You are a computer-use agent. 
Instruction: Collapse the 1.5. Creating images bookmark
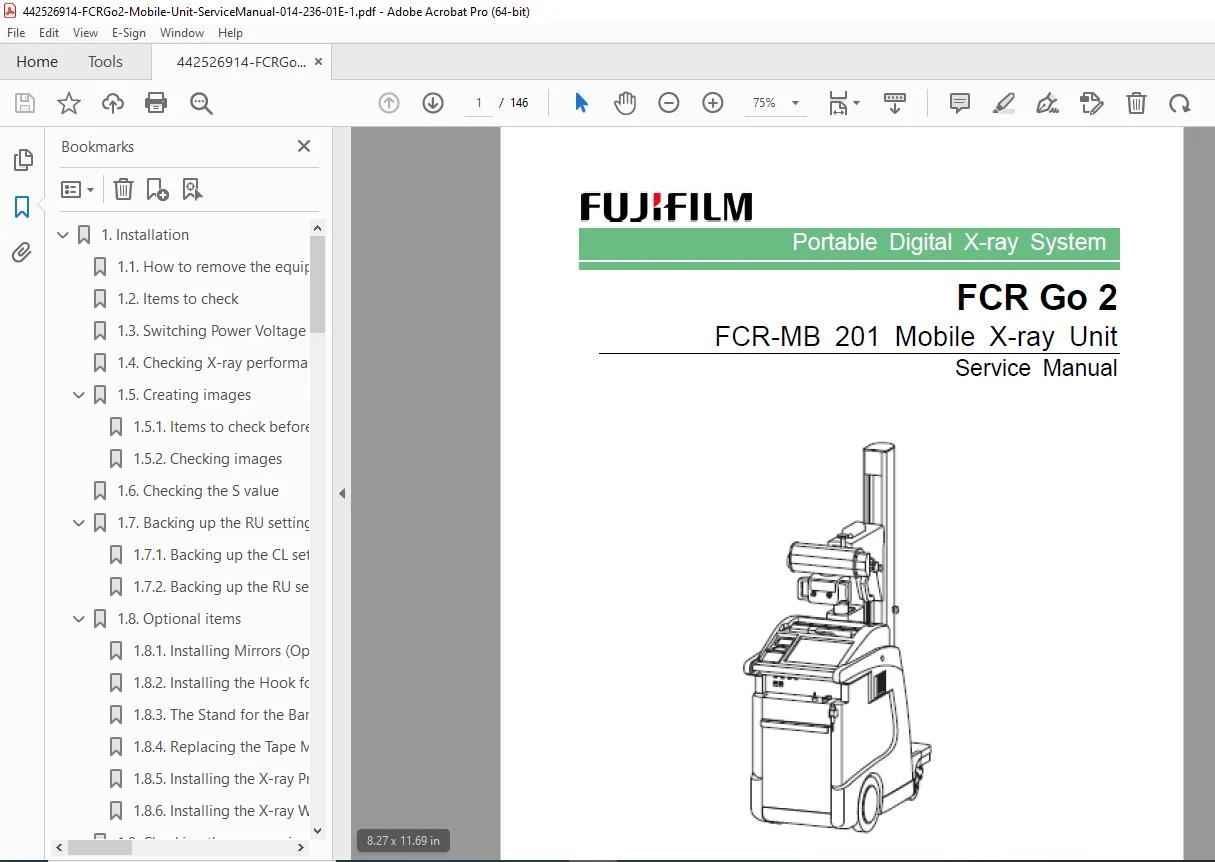[x=79, y=395]
